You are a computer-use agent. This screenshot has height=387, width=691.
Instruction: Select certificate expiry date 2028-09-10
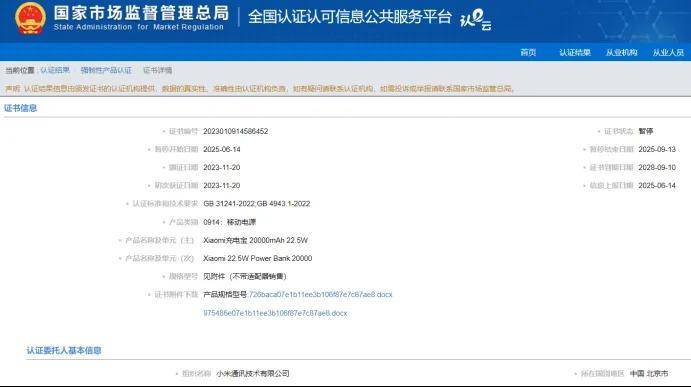point(657,167)
